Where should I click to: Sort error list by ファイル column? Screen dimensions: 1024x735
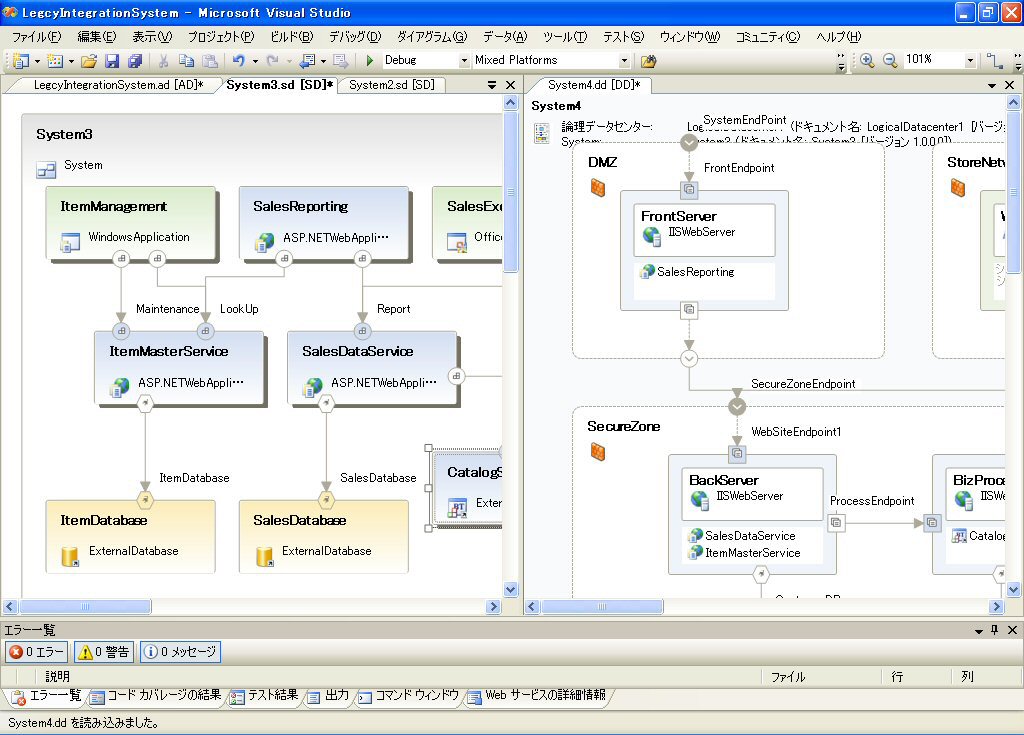pyautogui.click(x=821, y=676)
